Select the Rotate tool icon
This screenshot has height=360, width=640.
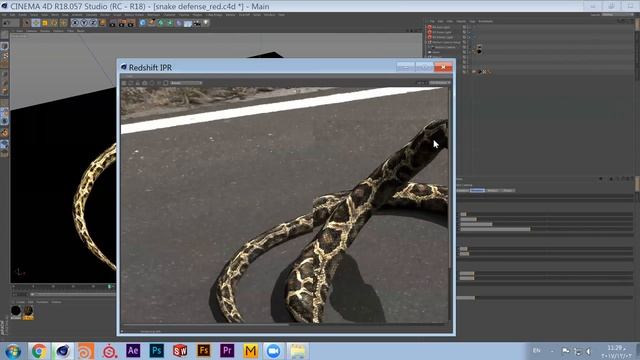click(54, 23)
